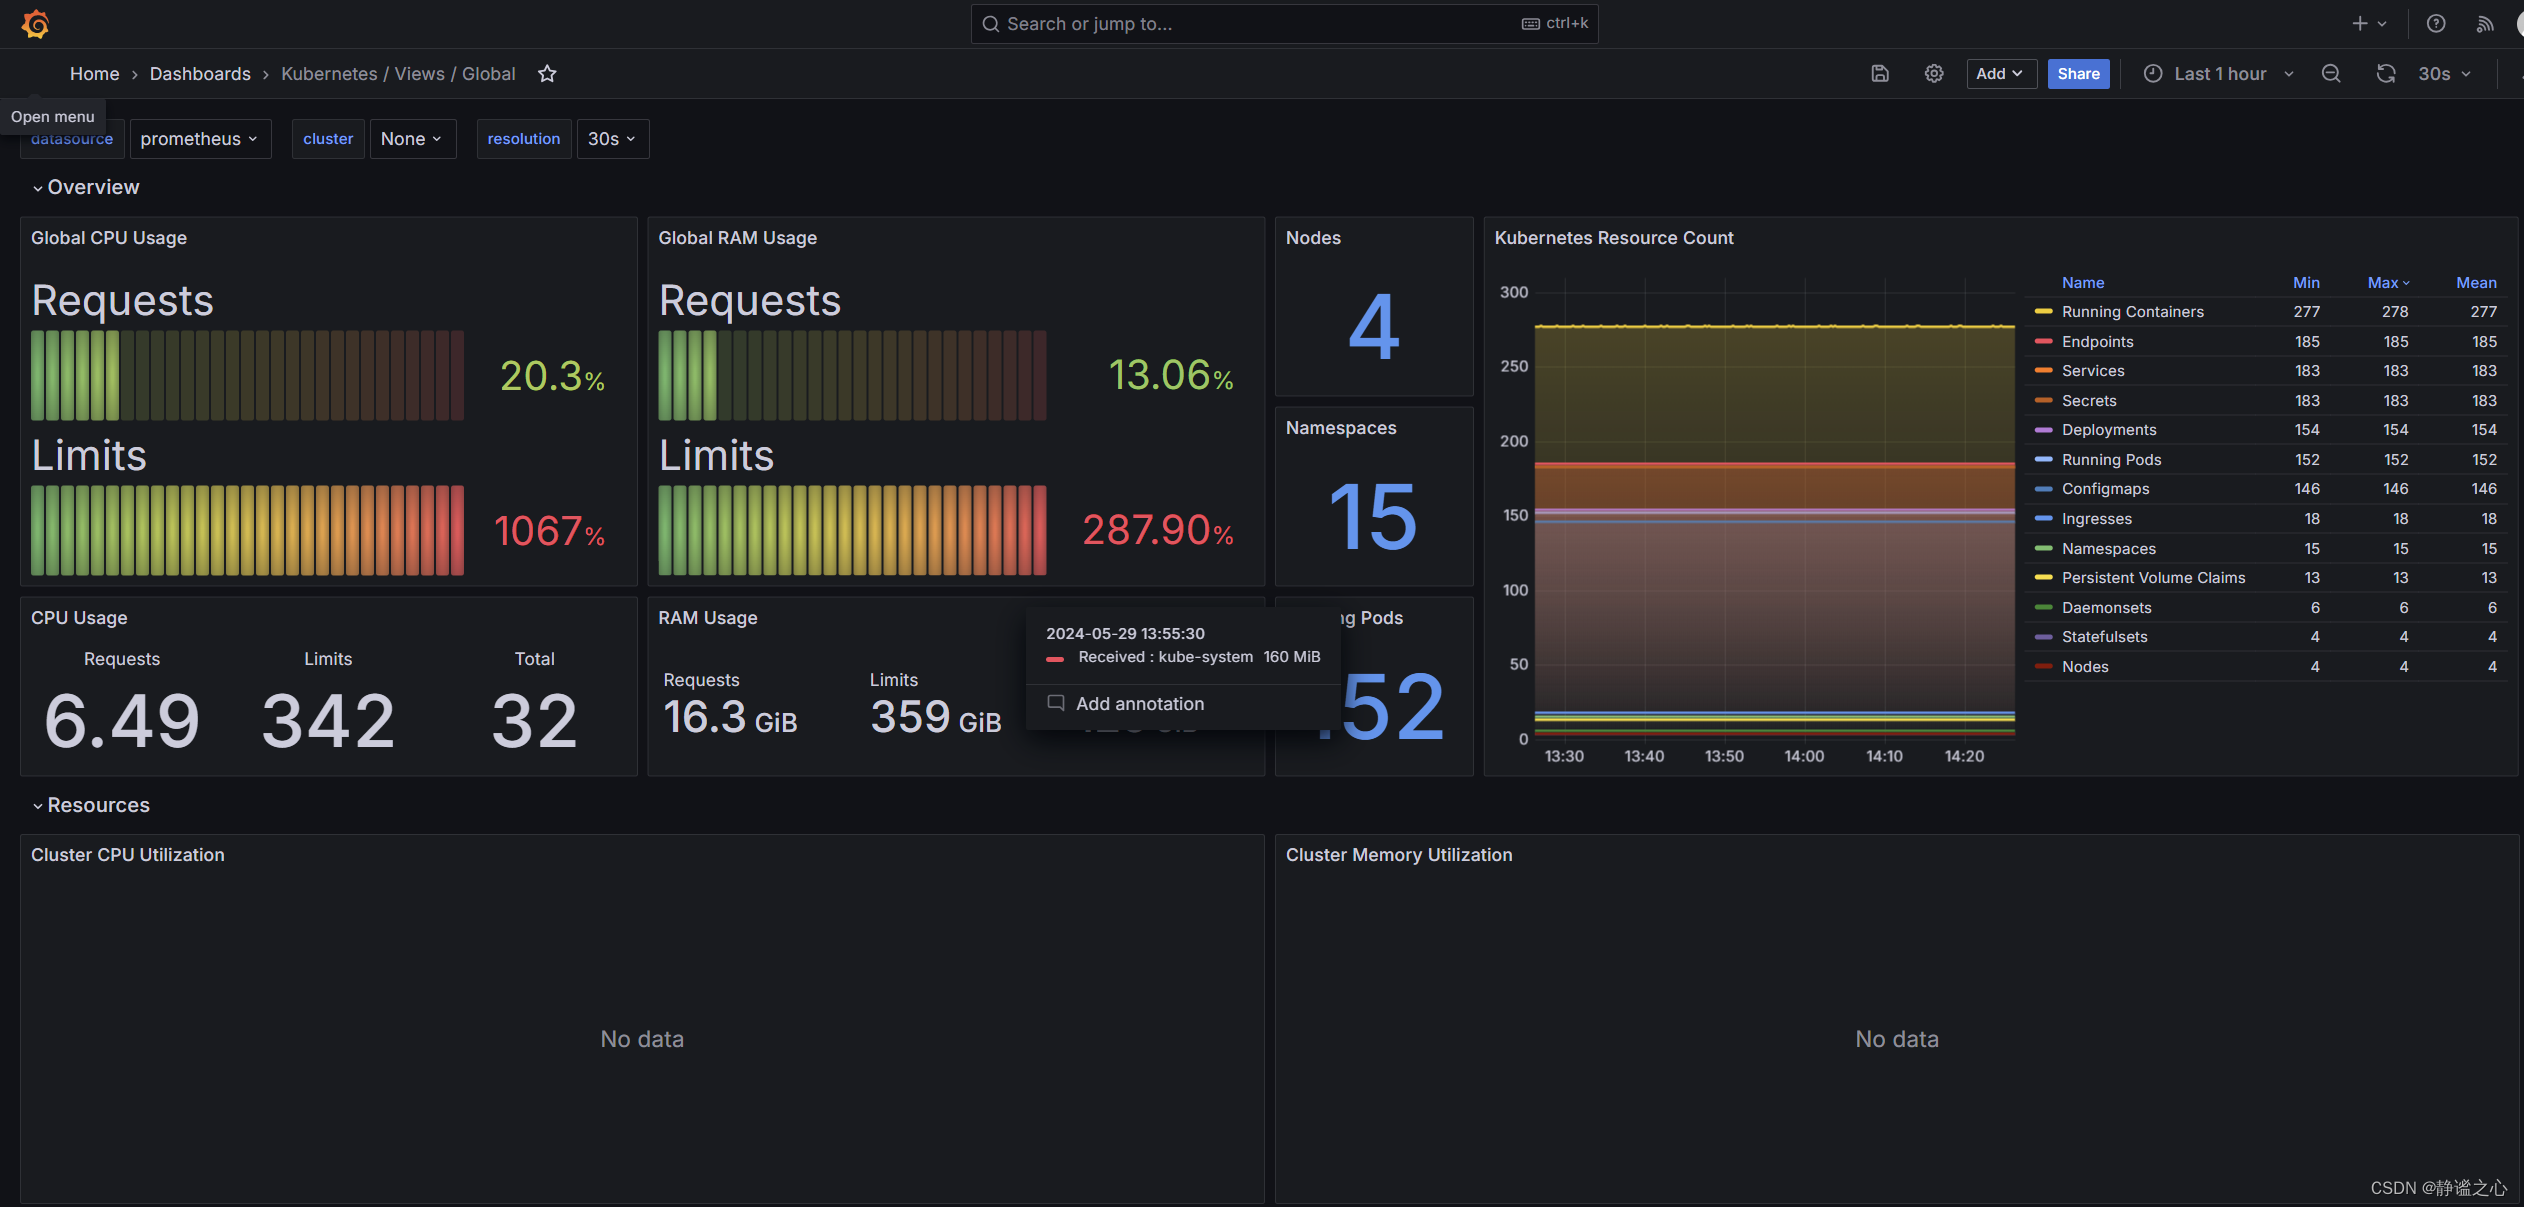Screen dimensions: 2524x1207
Task: Open the cluster None dropdown
Action: pyautogui.click(x=412, y=139)
